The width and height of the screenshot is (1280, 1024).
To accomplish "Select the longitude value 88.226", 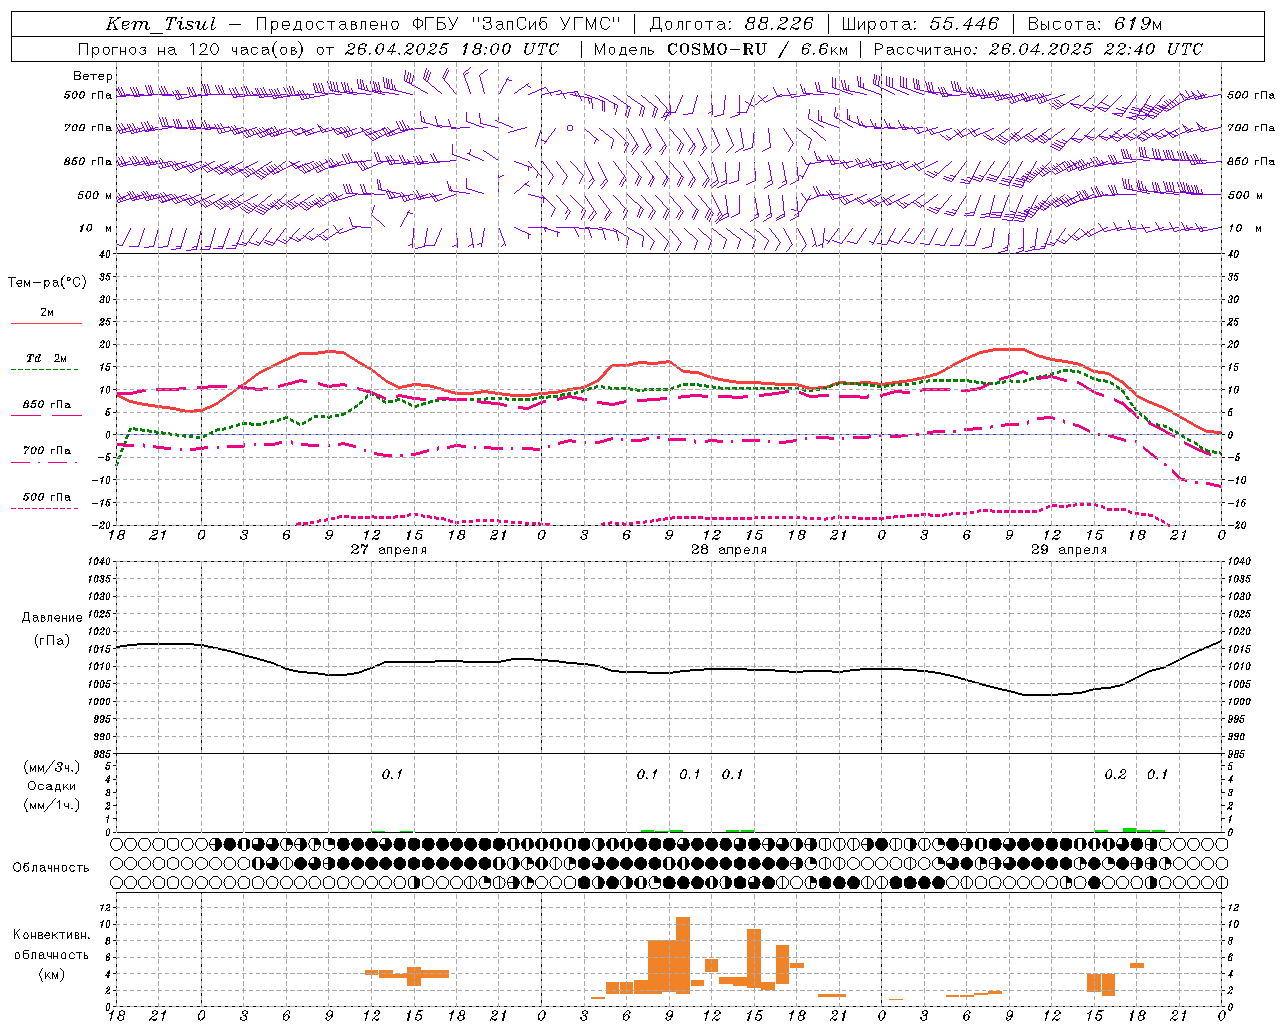I will tap(779, 24).
